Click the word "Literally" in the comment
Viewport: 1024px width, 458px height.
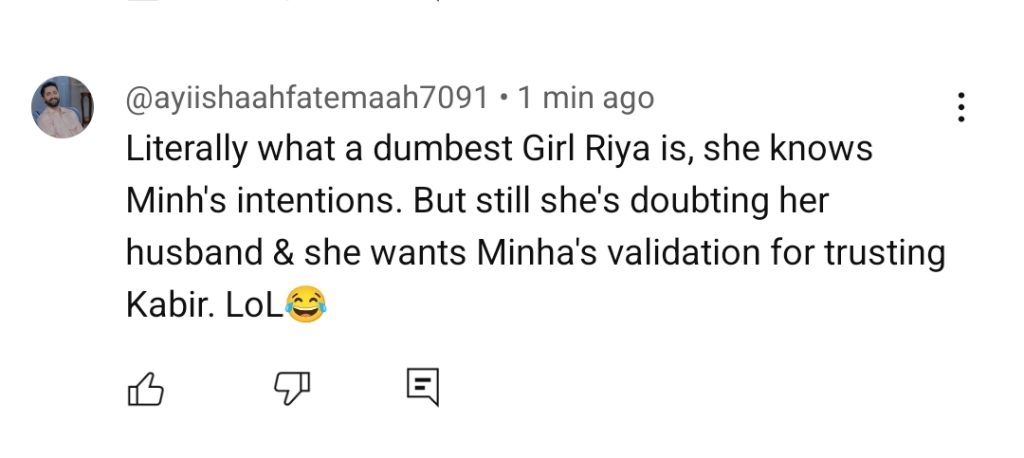[x=184, y=150]
